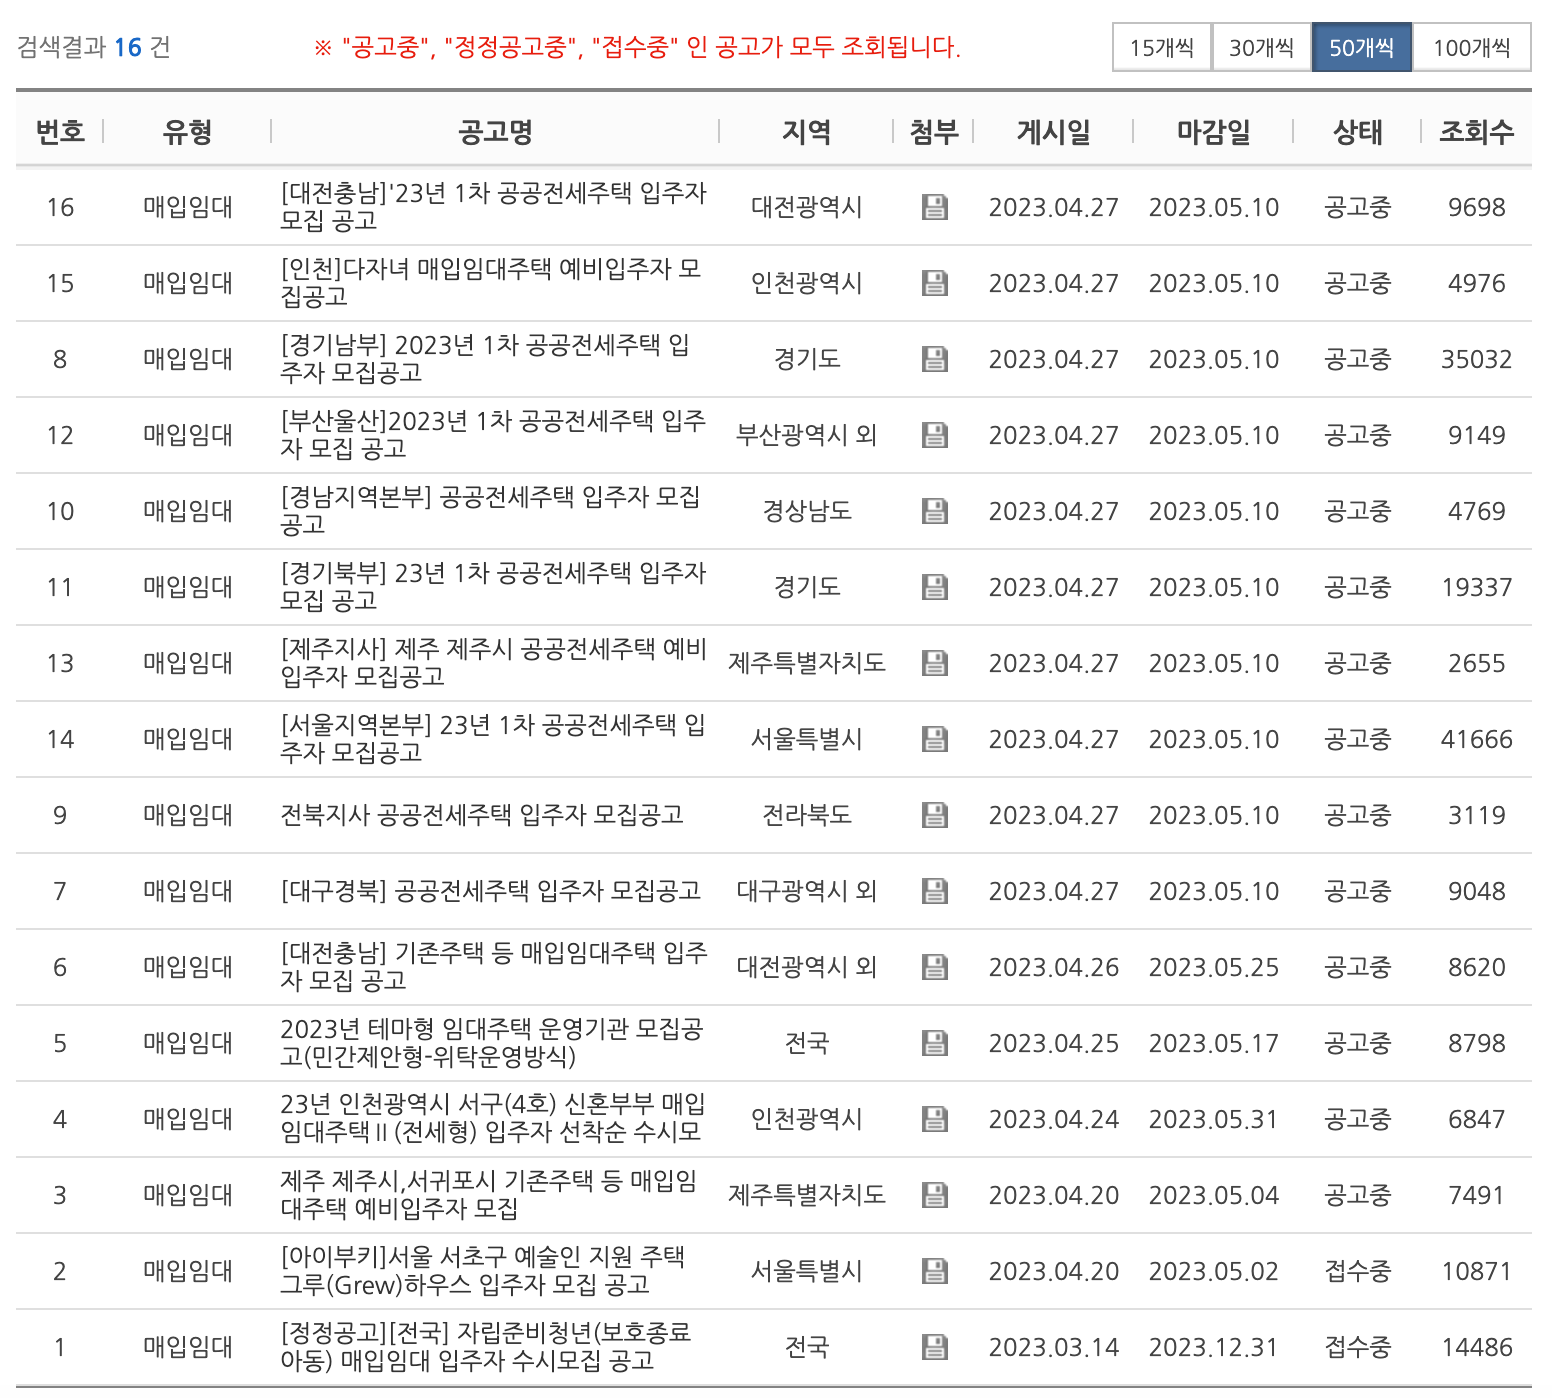
Task: Open notice [아이부키]서울 서초구 예술인 지원 주택
Action: click(483, 1271)
